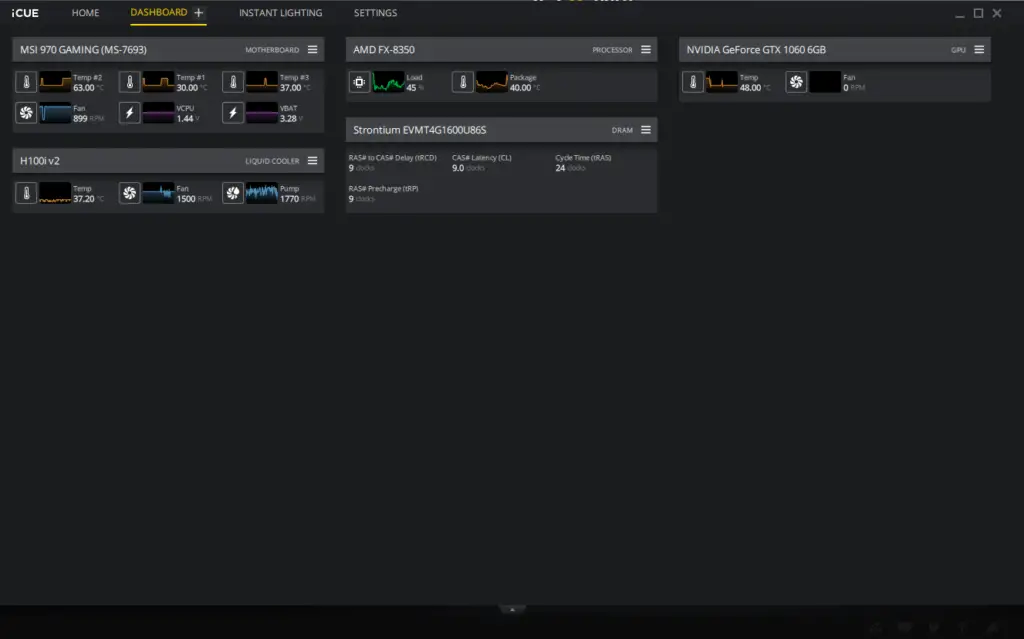Click the VBAT purple voltage graph
The image size is (1024, 639).
click(261, 113)
